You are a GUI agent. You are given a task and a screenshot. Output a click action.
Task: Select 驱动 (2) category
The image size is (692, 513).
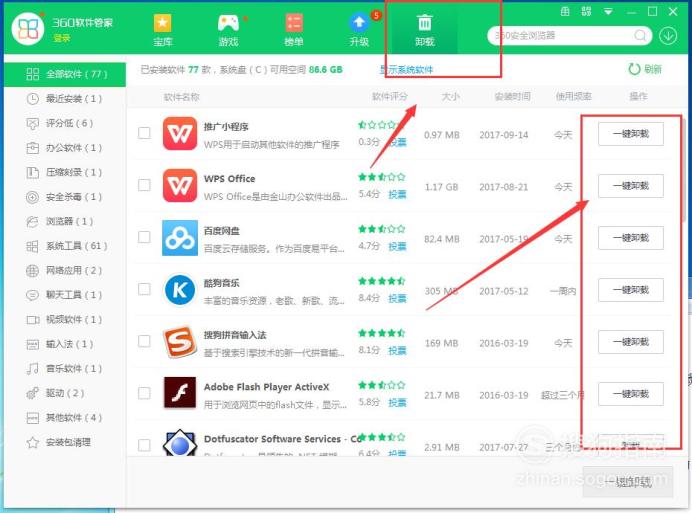65,393
